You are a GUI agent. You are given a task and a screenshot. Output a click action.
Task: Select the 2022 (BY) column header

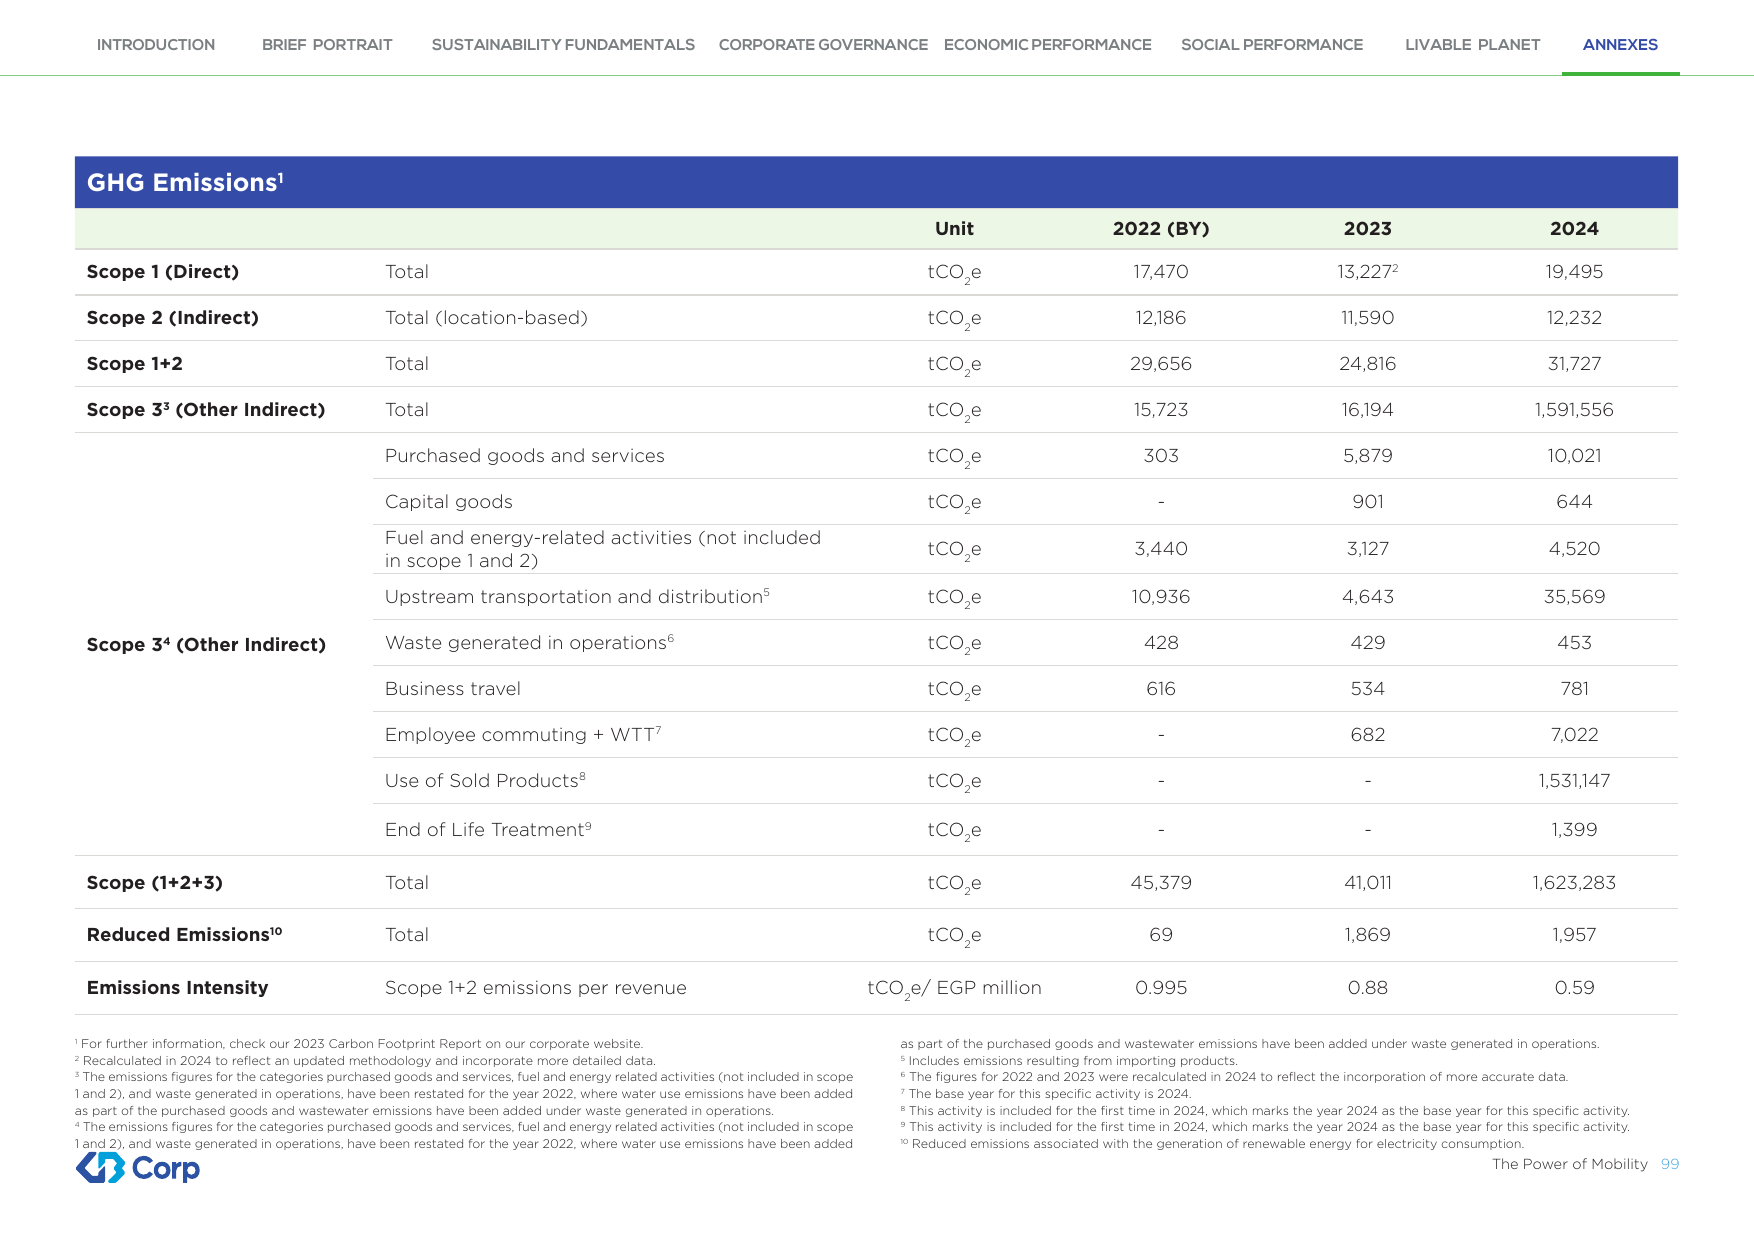click(x=1161, y=229)
